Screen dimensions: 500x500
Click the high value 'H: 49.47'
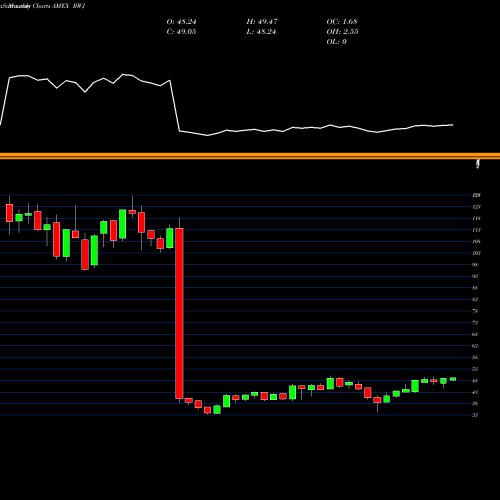click(x=262, y=22)
